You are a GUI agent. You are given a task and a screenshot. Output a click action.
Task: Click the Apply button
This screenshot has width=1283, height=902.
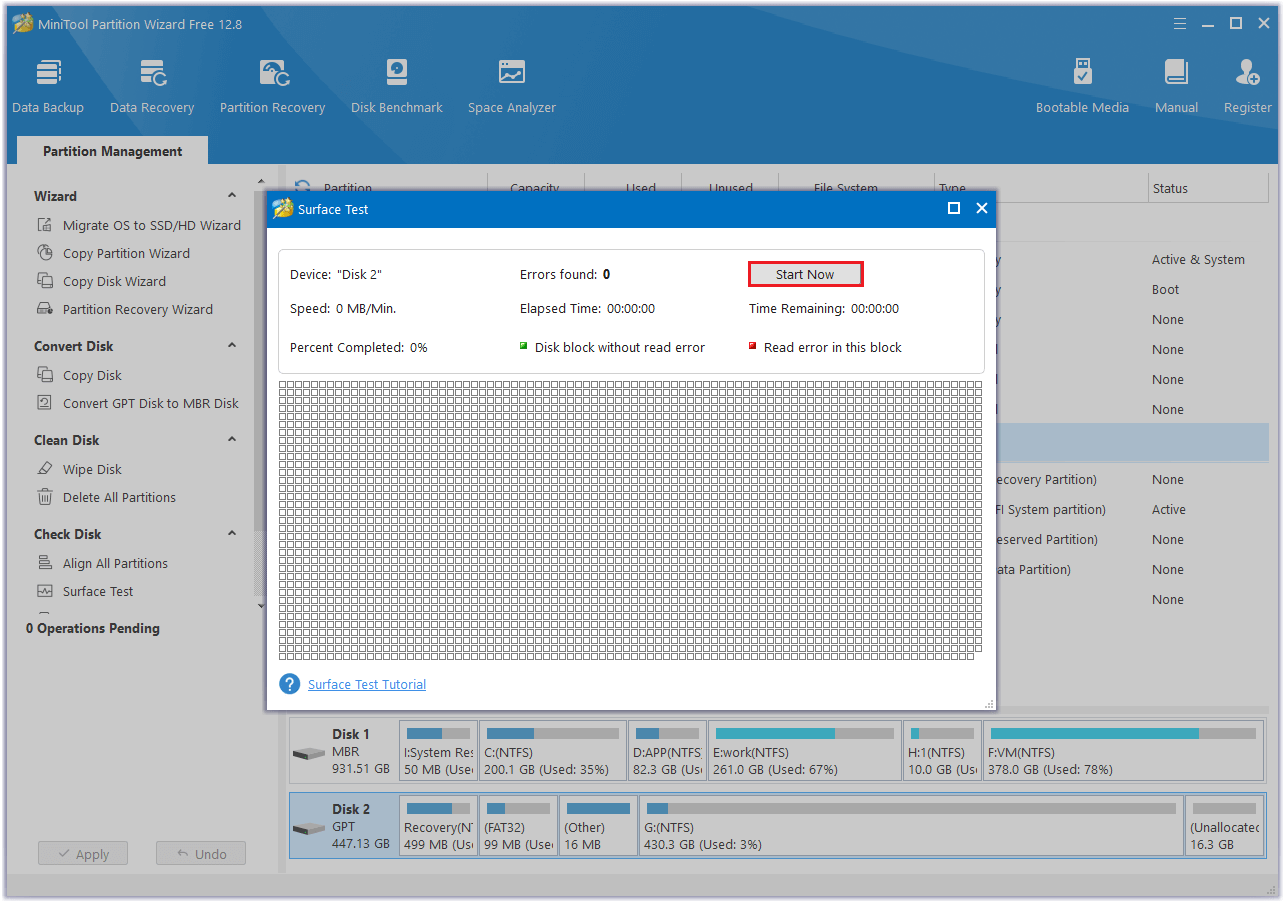click(x=83, y=854)
